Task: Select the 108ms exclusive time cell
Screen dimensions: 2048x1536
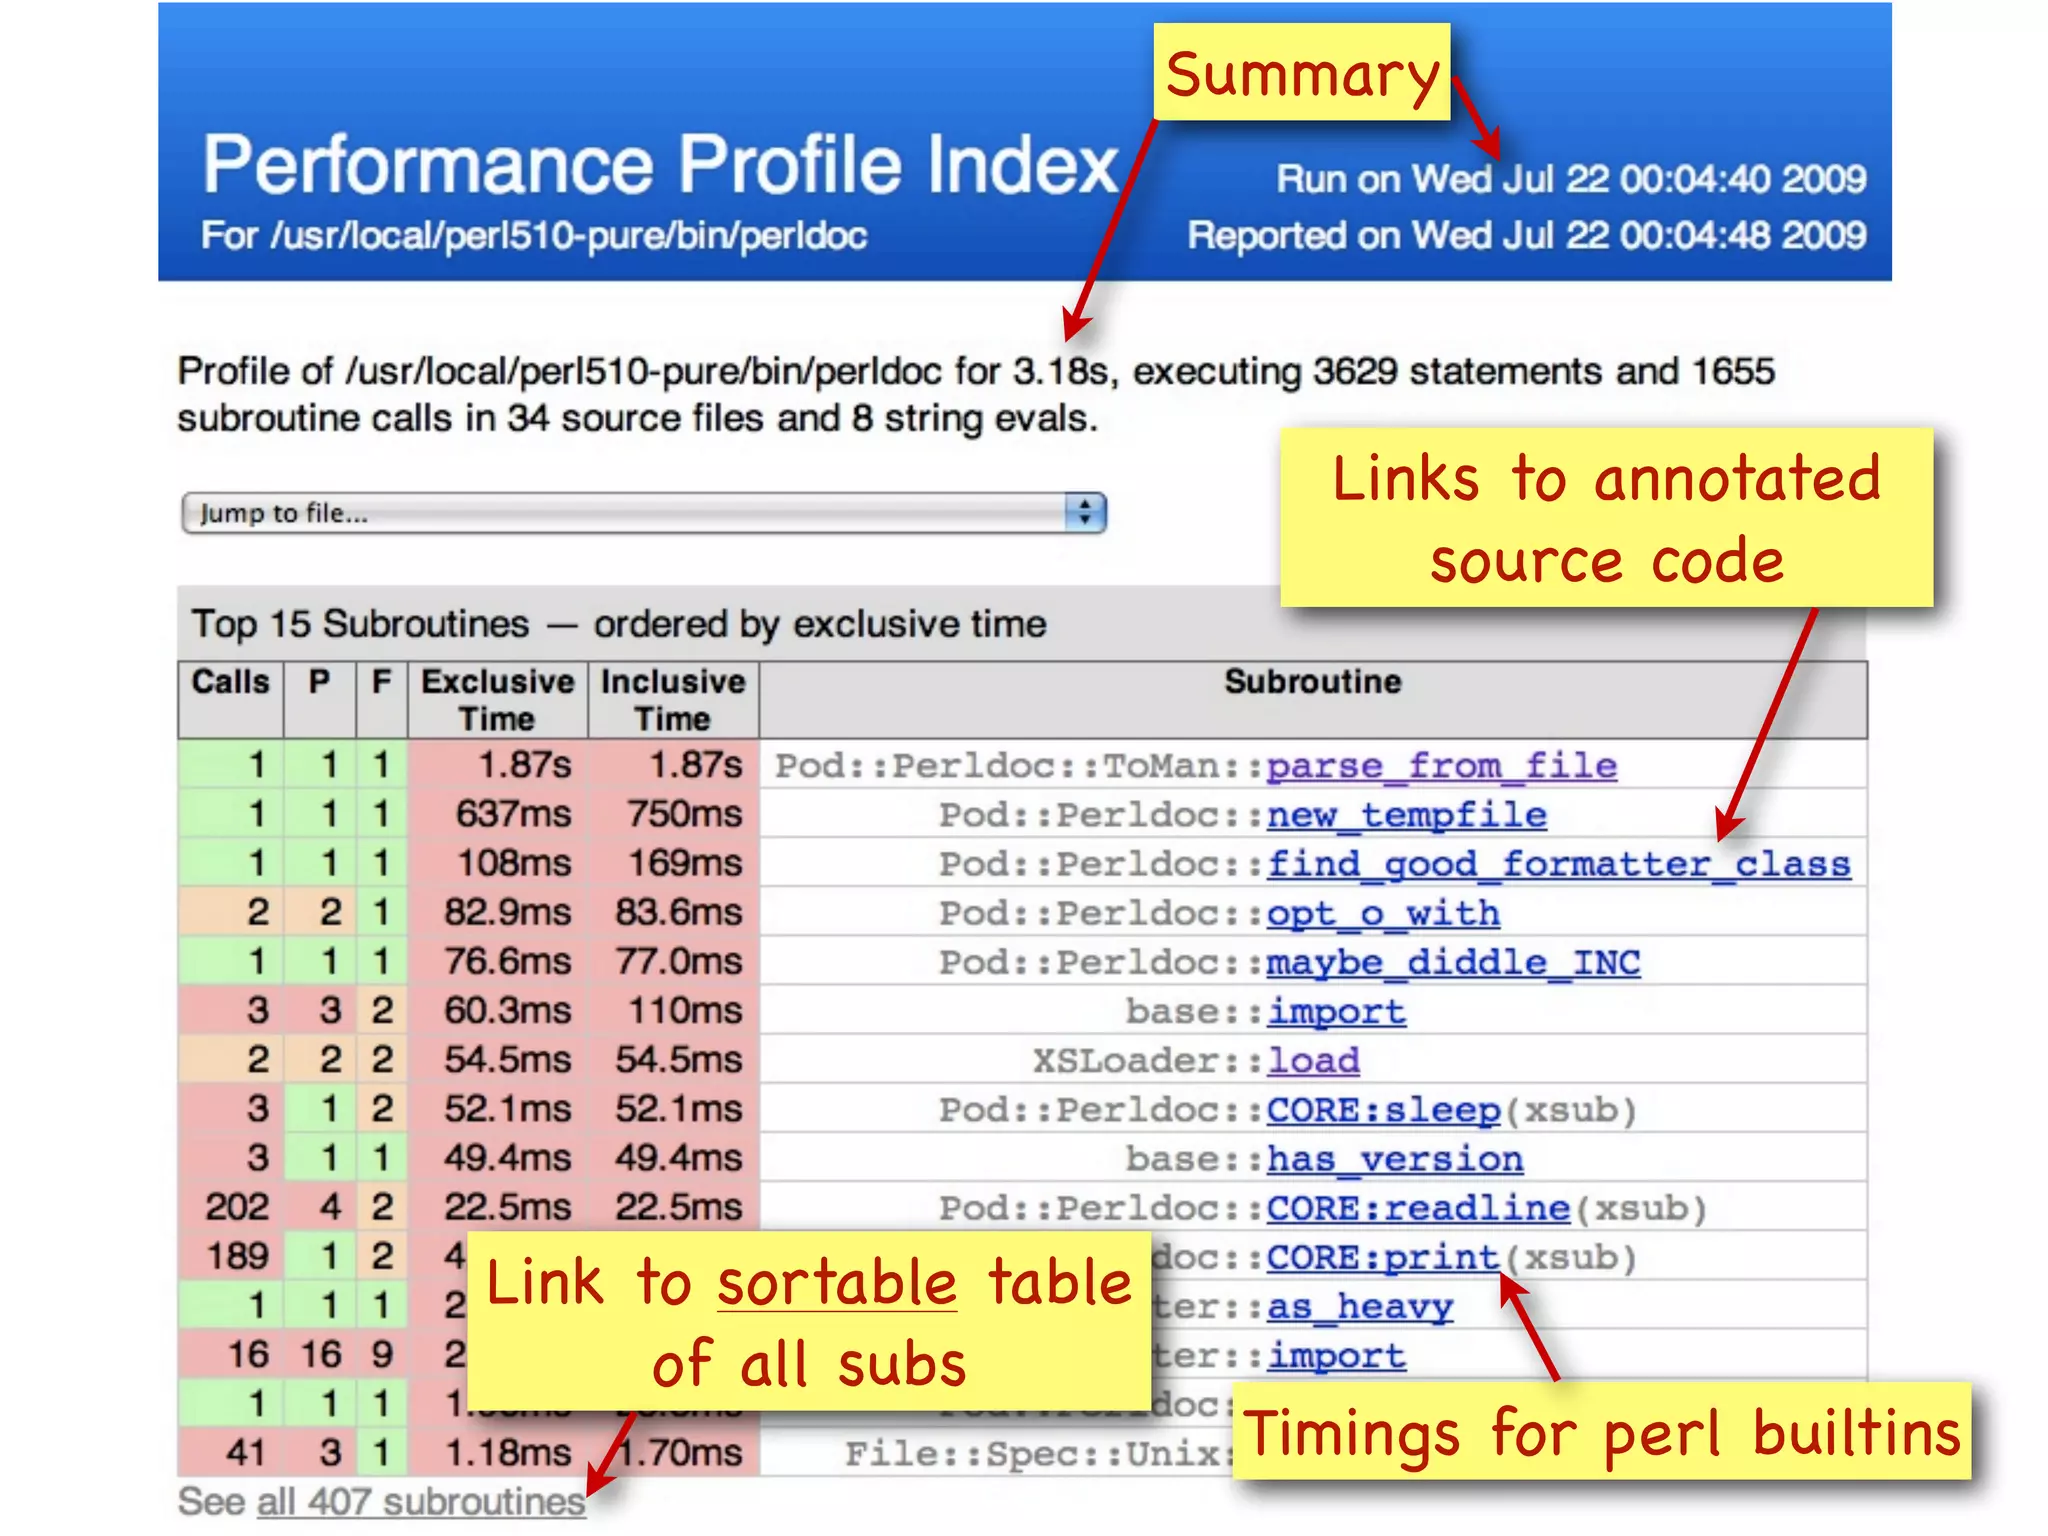Action: (x=498, y=863)
